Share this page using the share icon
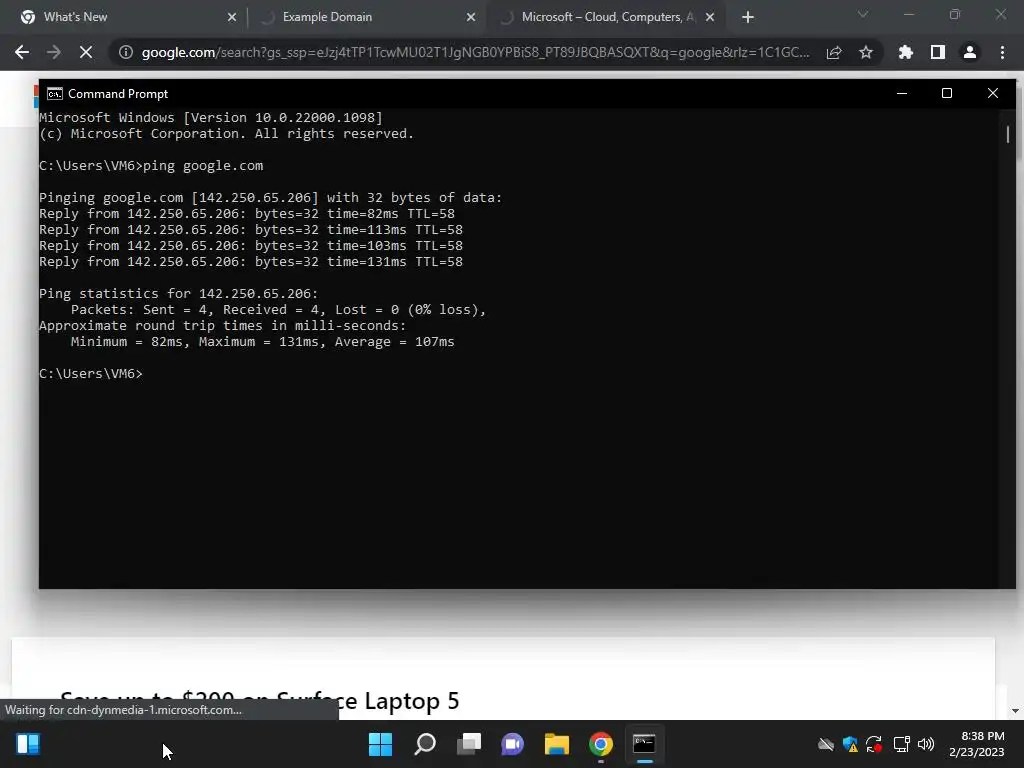The height and width of the screenshot is (768, 1024). click(834, 52)
